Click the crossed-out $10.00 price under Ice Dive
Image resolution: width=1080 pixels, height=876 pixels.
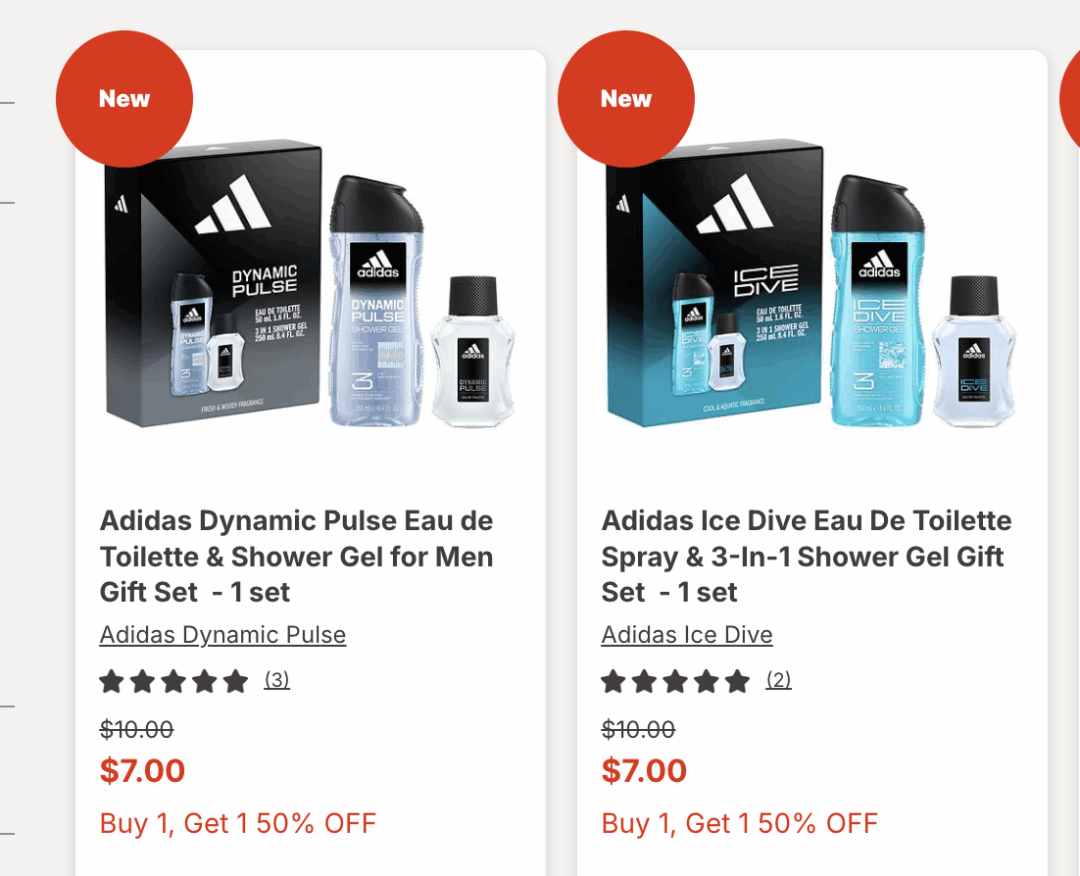[639, 729]
